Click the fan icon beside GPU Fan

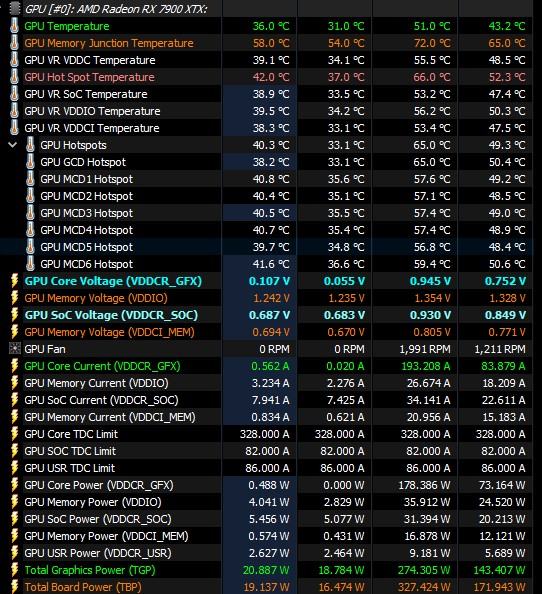pyautogui.click(x=14, y=349)
